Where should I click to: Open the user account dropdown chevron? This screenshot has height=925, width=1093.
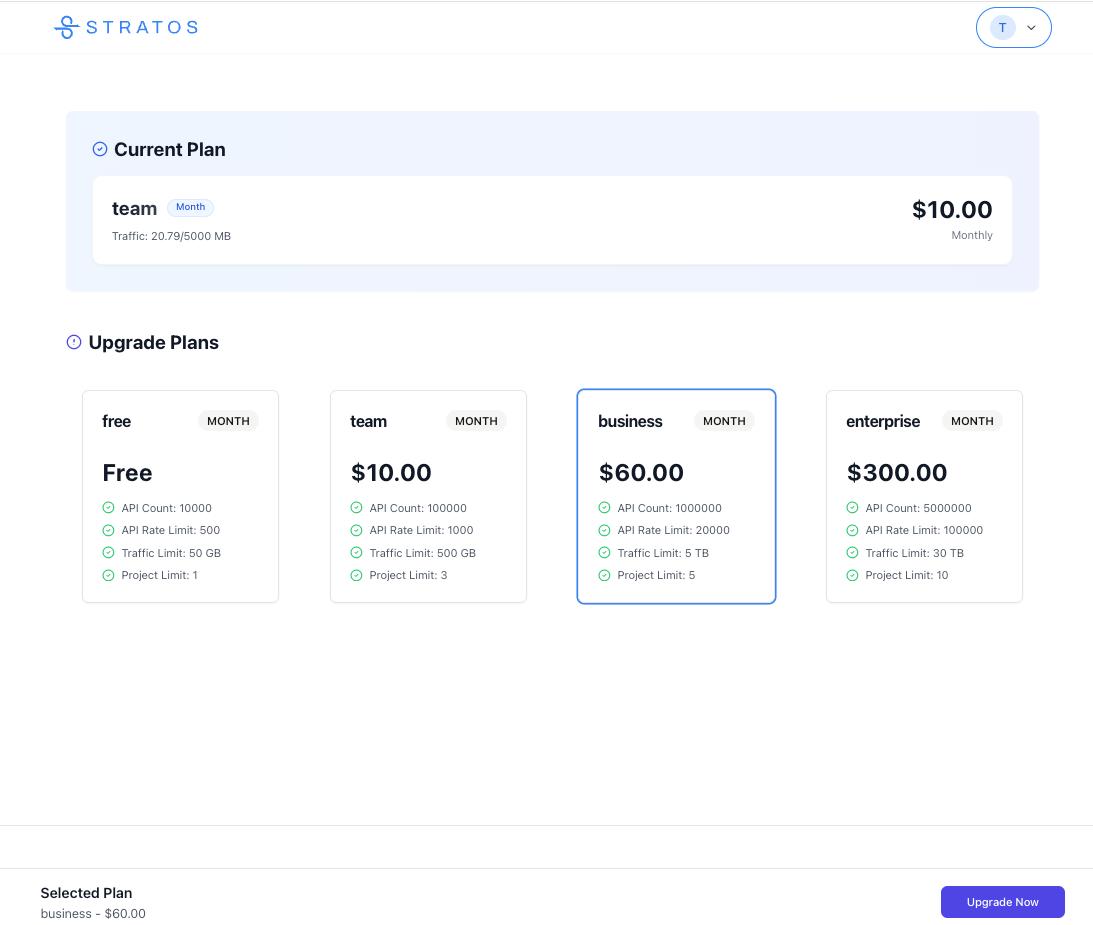1031,28
